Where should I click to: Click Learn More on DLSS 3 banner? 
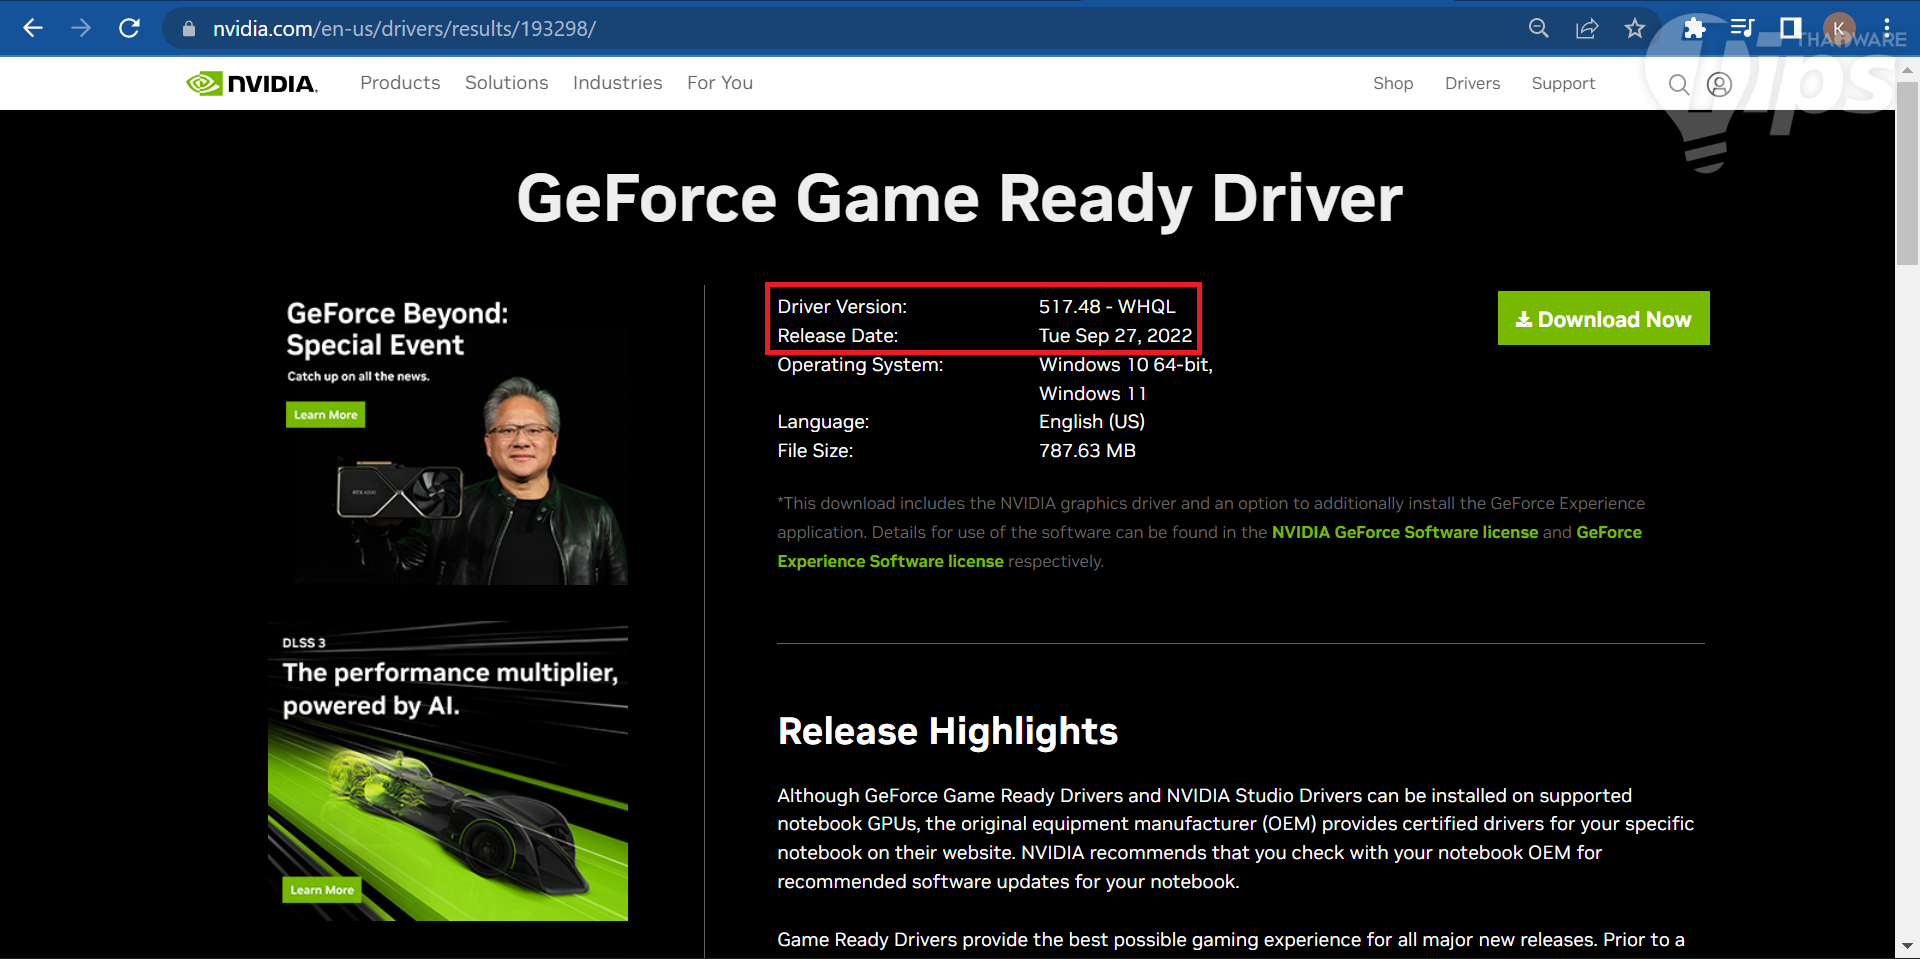(322, 890)
